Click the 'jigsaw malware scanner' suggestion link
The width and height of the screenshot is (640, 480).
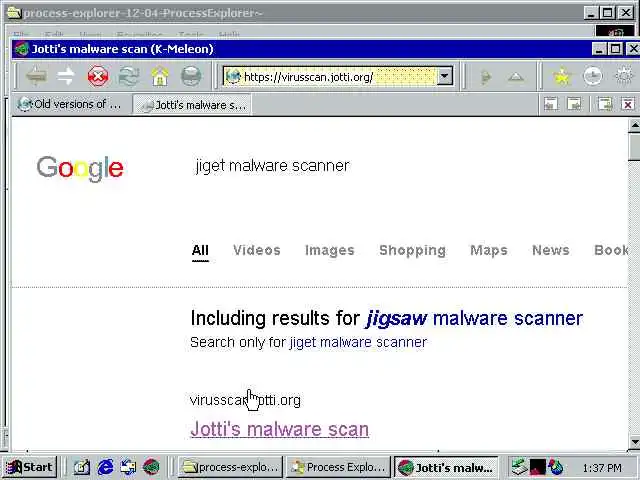pos(474,318)
